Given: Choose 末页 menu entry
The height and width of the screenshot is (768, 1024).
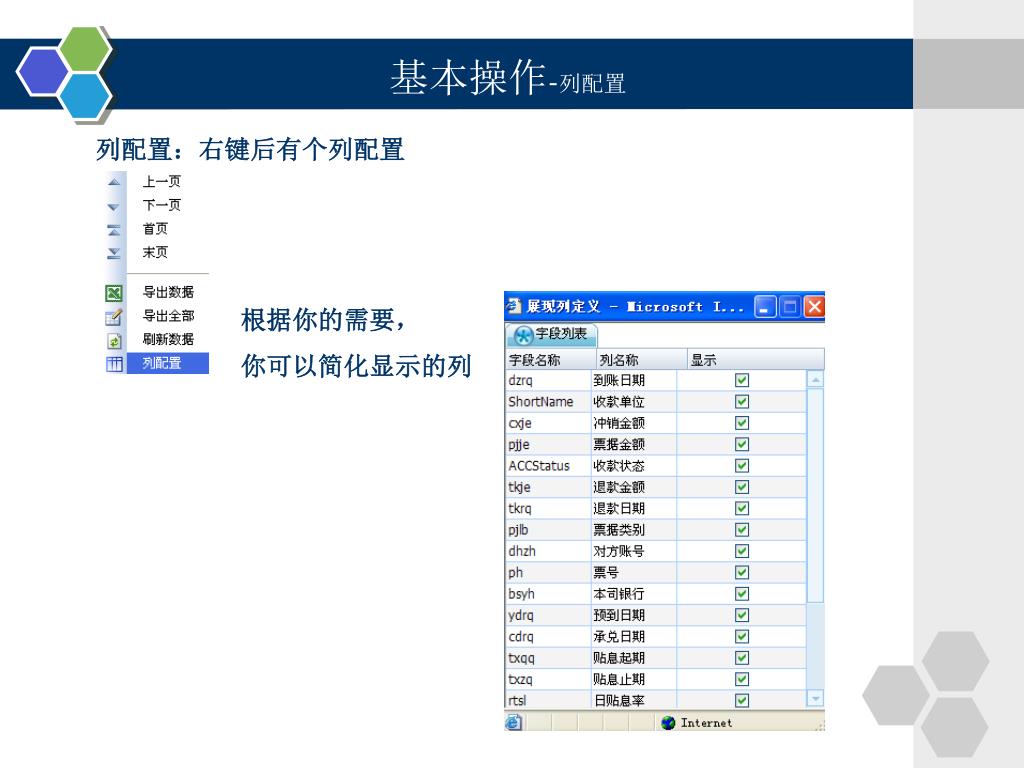Looking at the screenshot, I should pyautogui.click(x=155, y=252).
